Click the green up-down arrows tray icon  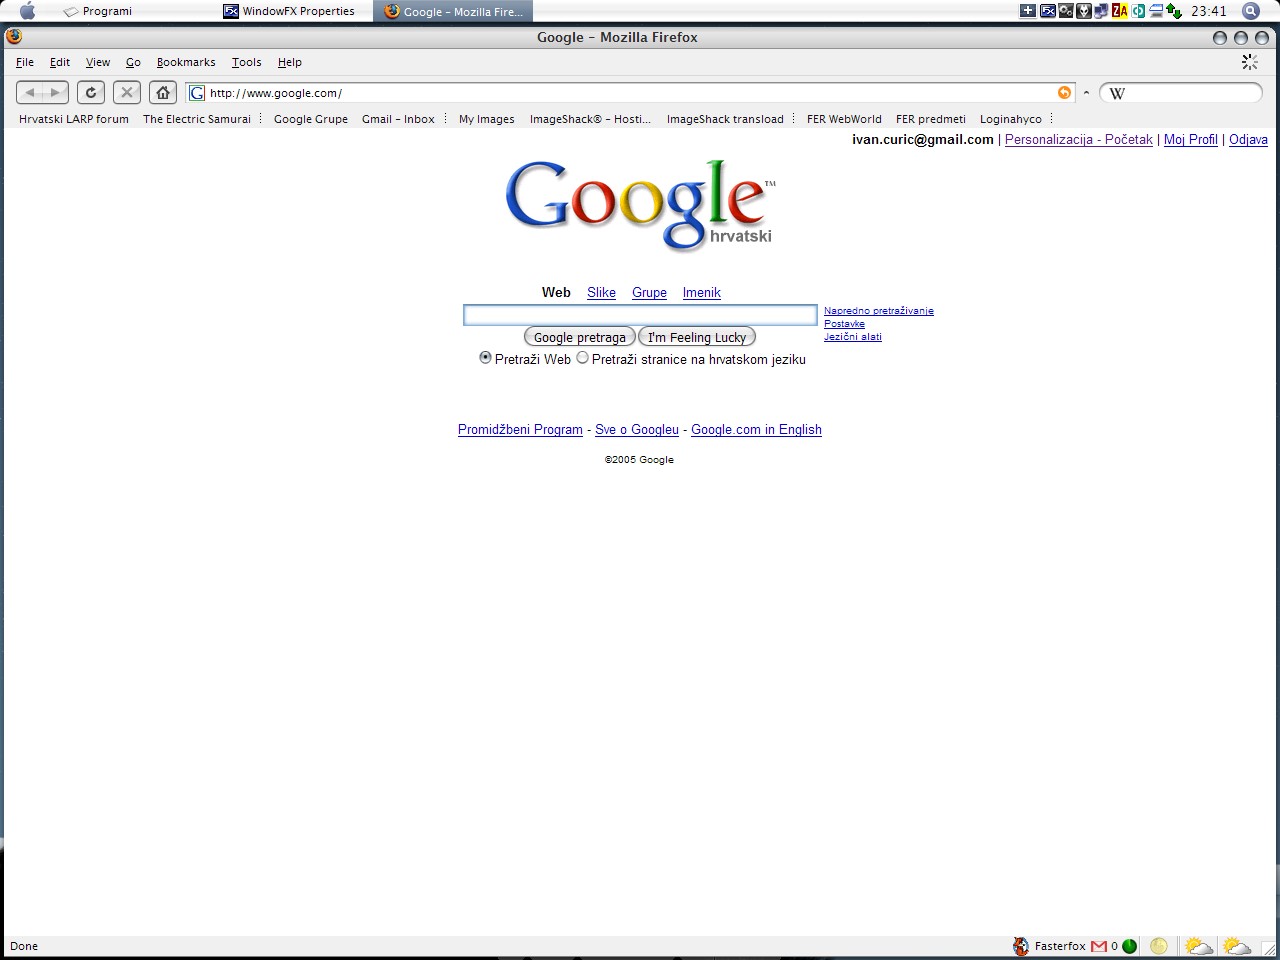[x=1174, y=11]
